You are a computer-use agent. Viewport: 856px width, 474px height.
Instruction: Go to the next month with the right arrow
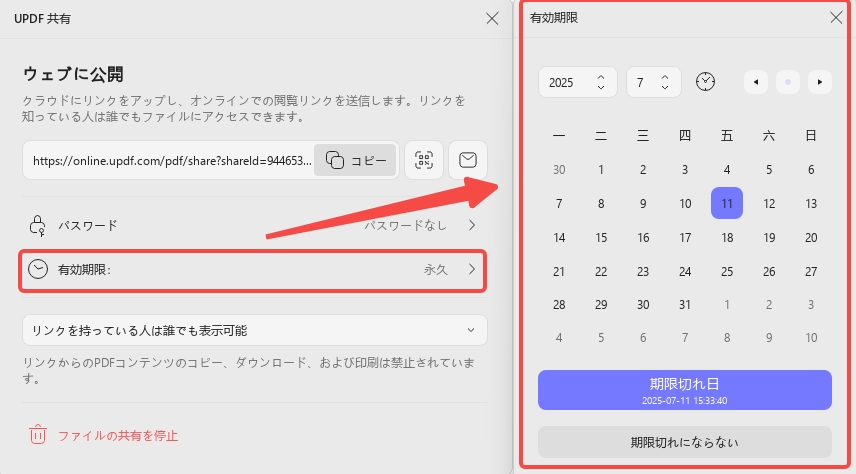[x=819, y=82]
